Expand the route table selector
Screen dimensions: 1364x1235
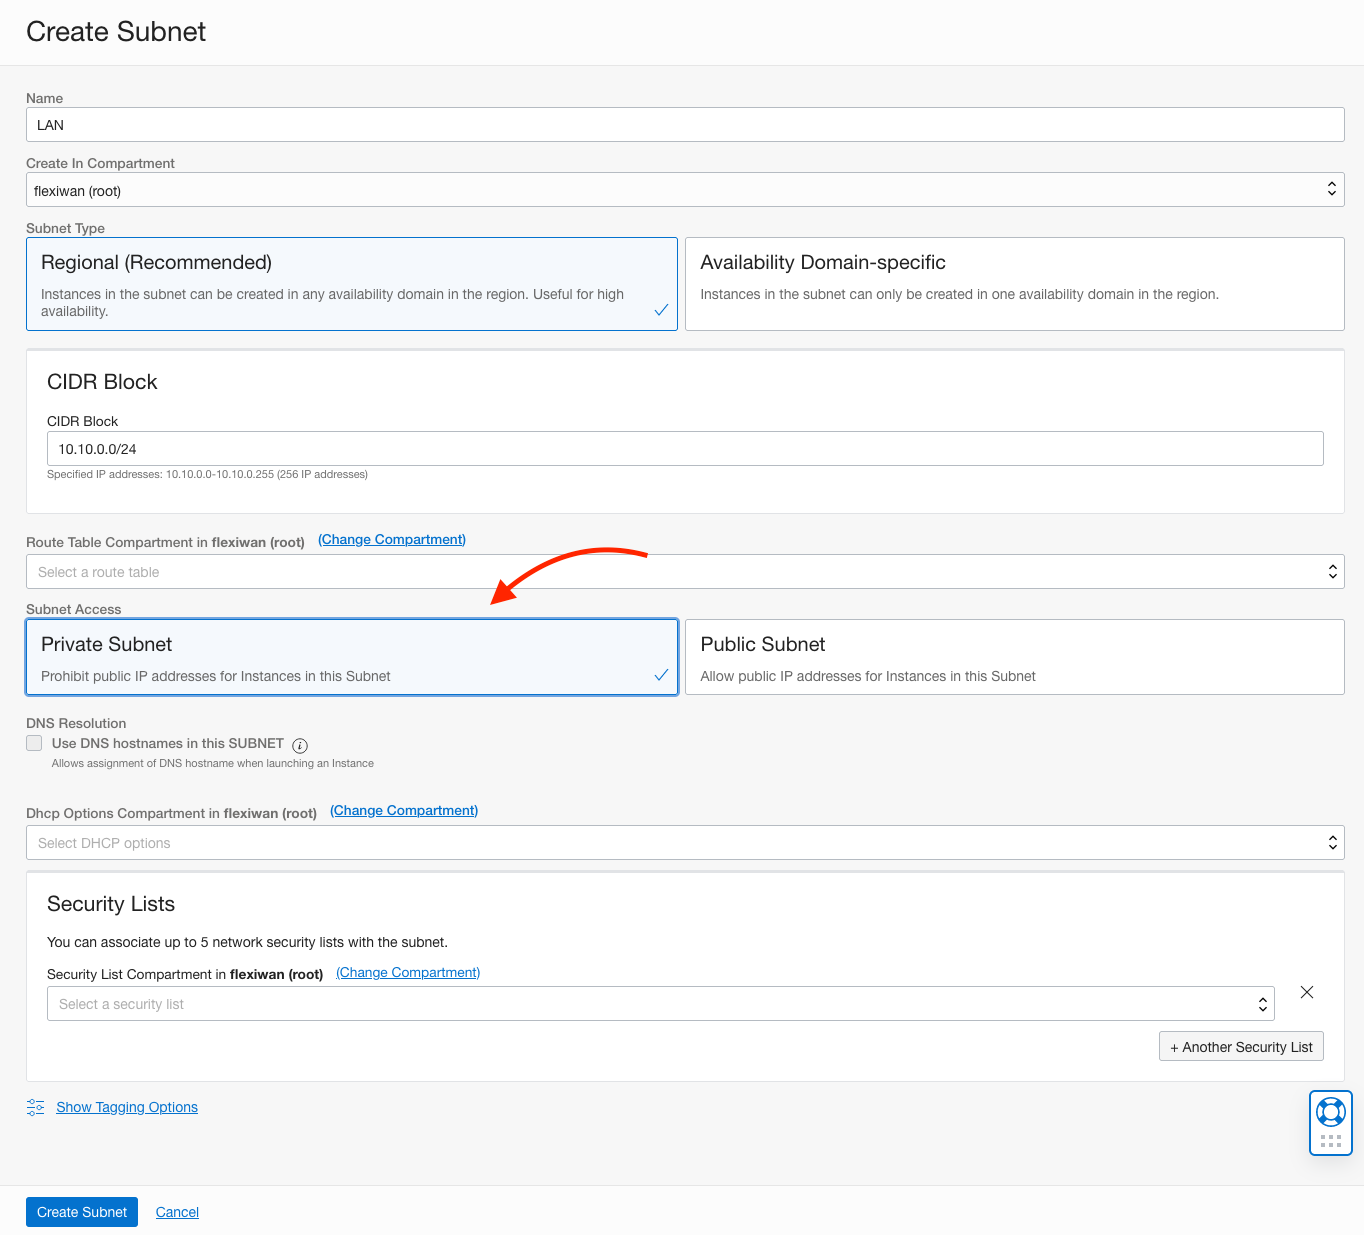pos(684,572)
